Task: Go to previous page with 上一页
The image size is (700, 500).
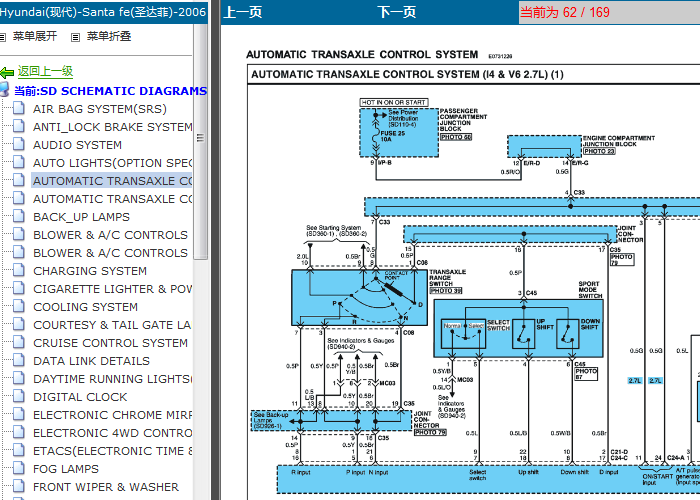Action: [x=243, y=12]
